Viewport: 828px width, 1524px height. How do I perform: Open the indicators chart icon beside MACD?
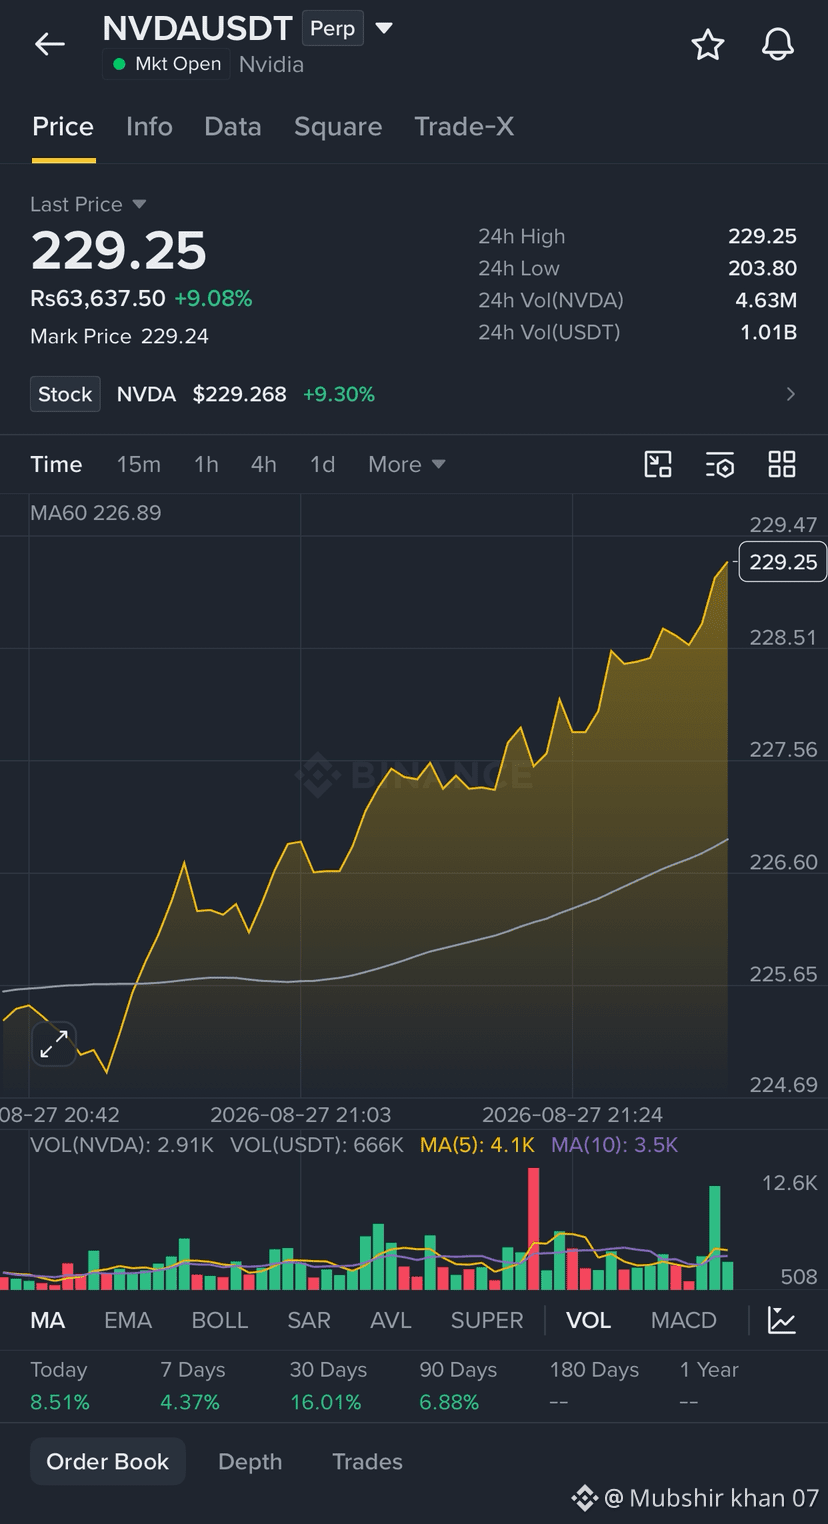coord(782,1320)
